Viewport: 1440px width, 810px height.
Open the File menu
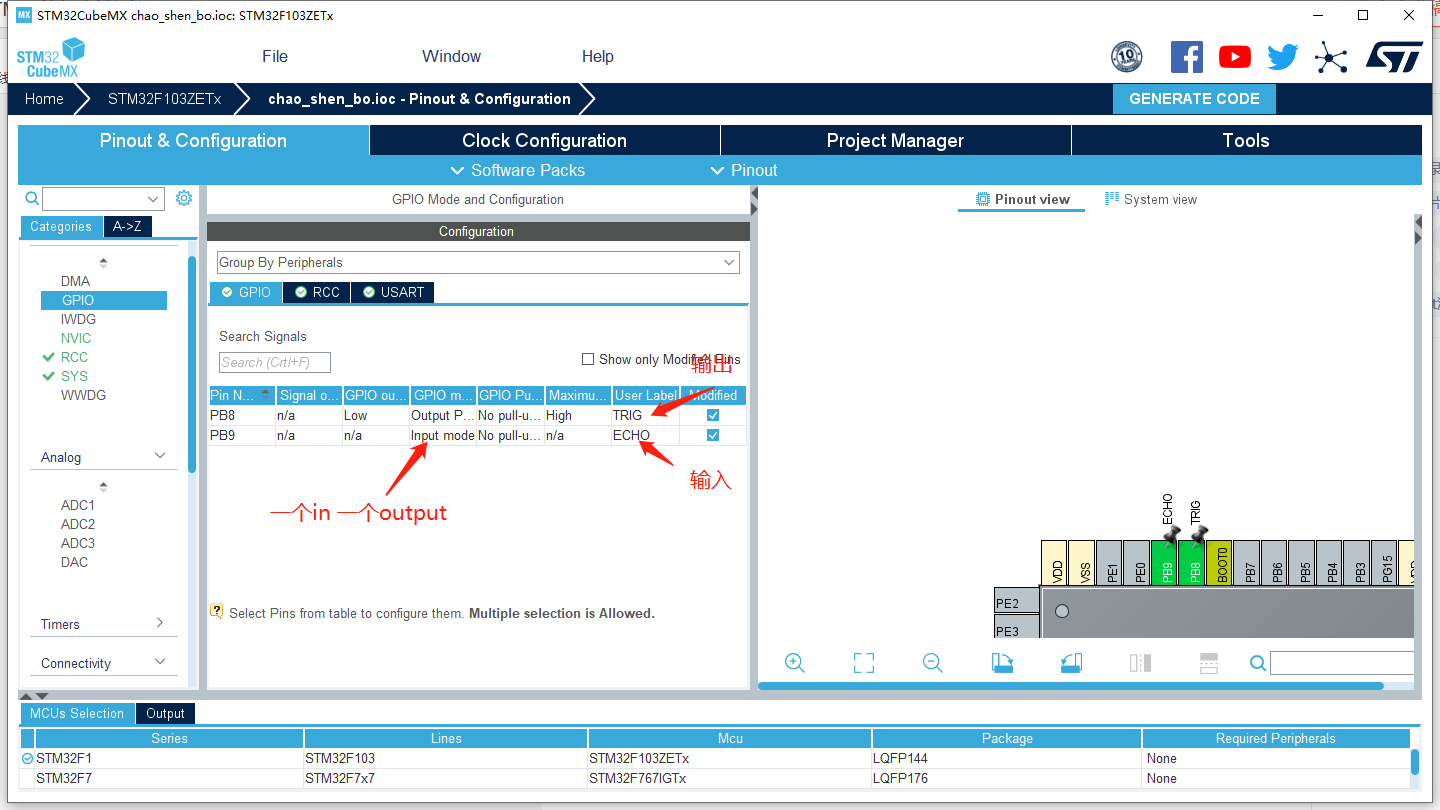pos(275,57)
